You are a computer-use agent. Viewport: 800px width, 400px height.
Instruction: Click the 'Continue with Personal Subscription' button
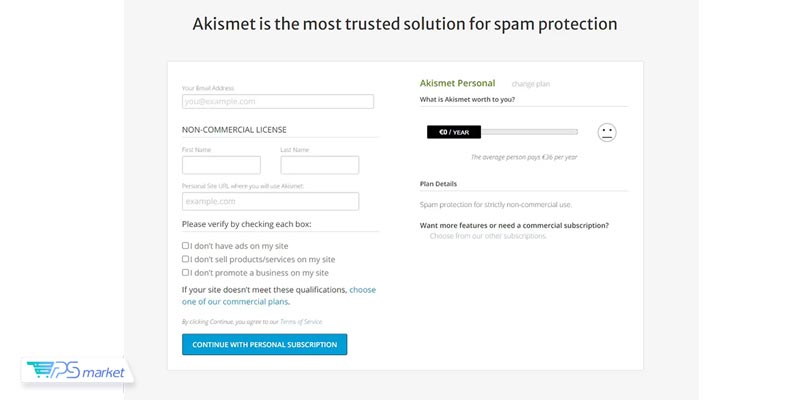[264, 344]
